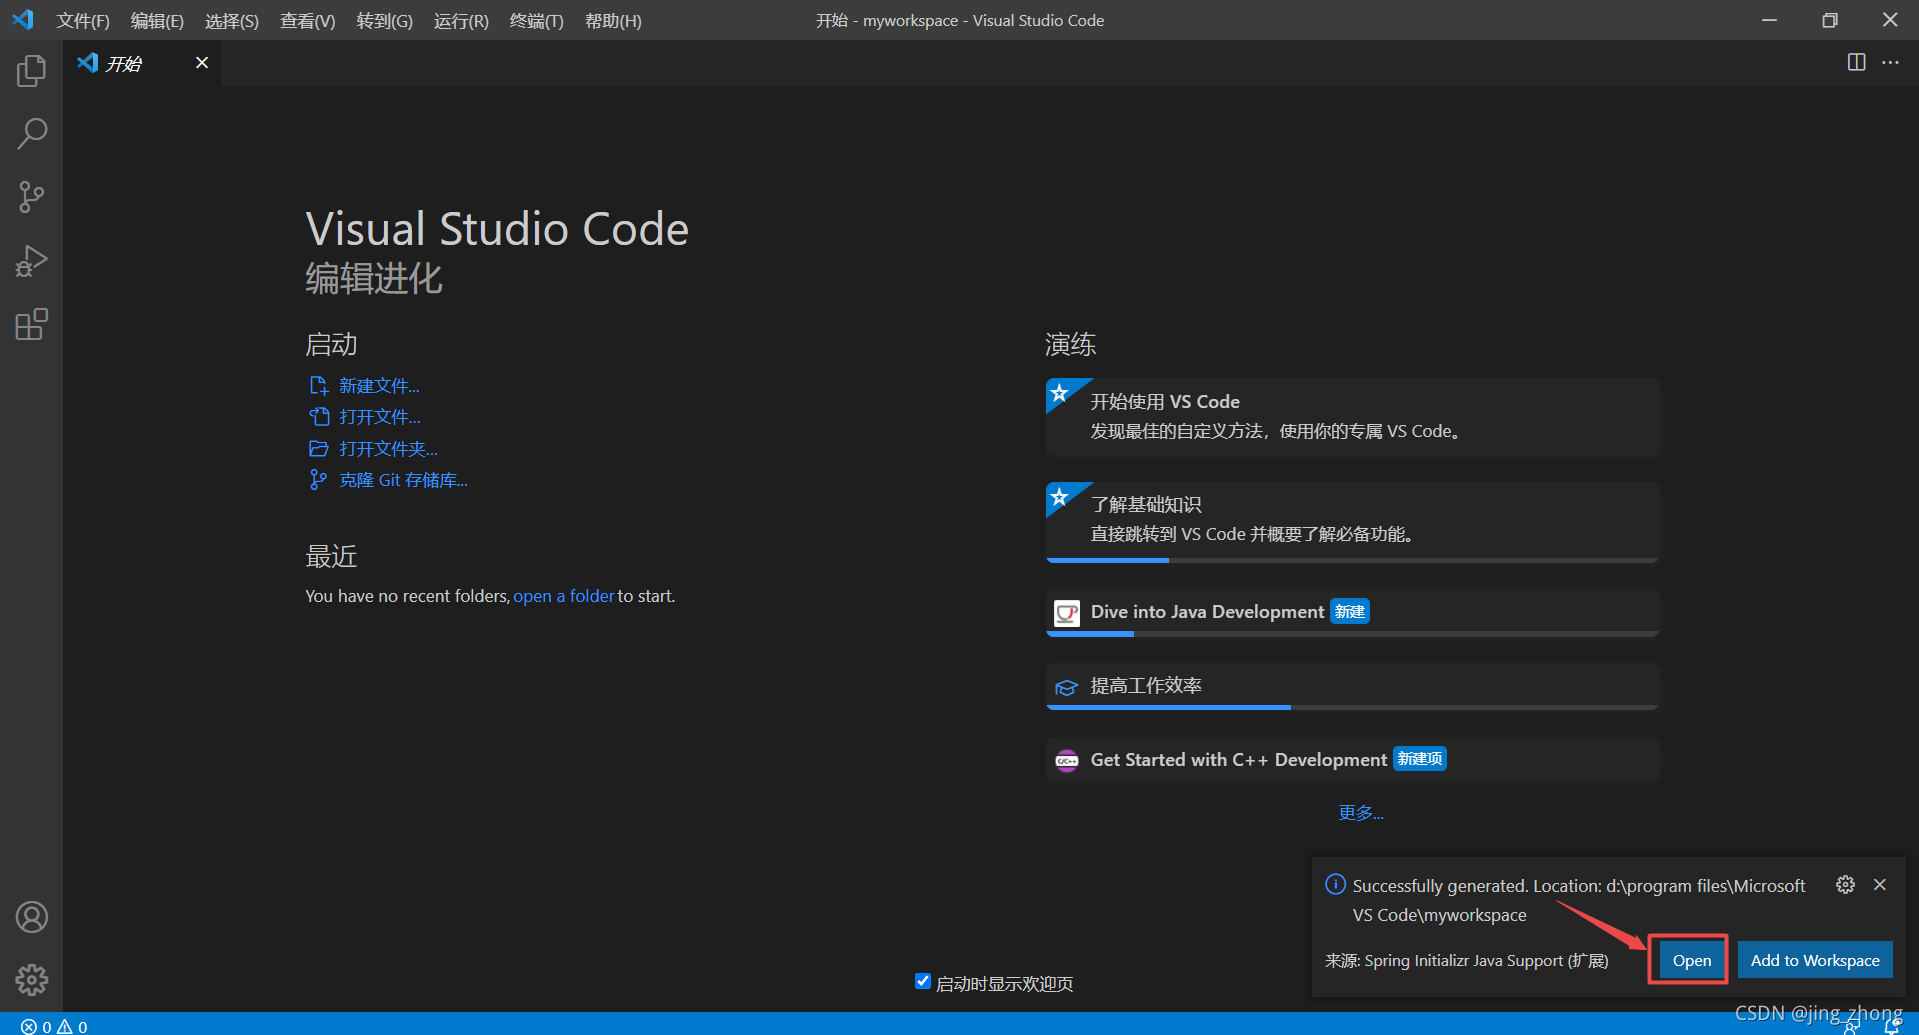Screen dimensions: 1919x1035
Task: Dismiss the Successfully generated notification
Action: 1880,884
